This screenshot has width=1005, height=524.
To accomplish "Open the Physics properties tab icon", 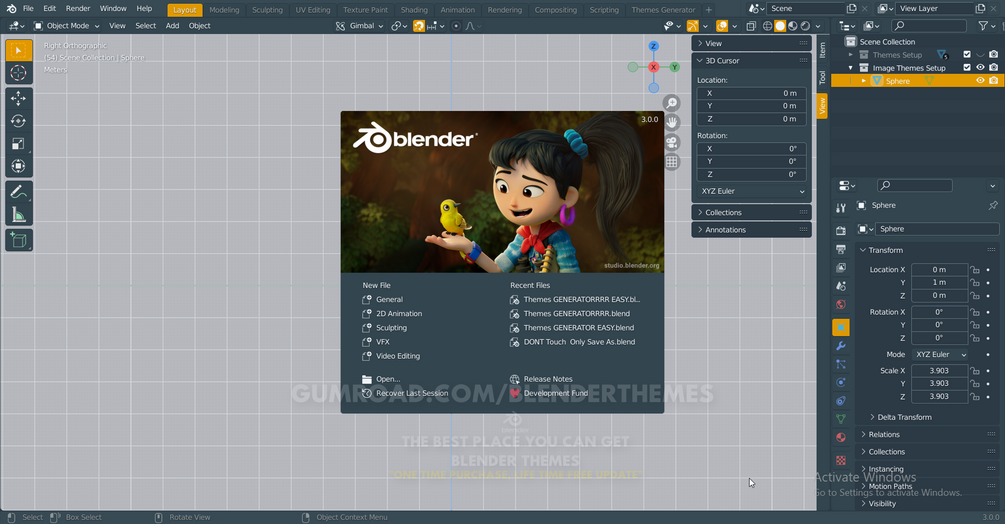I will point(841,382).
